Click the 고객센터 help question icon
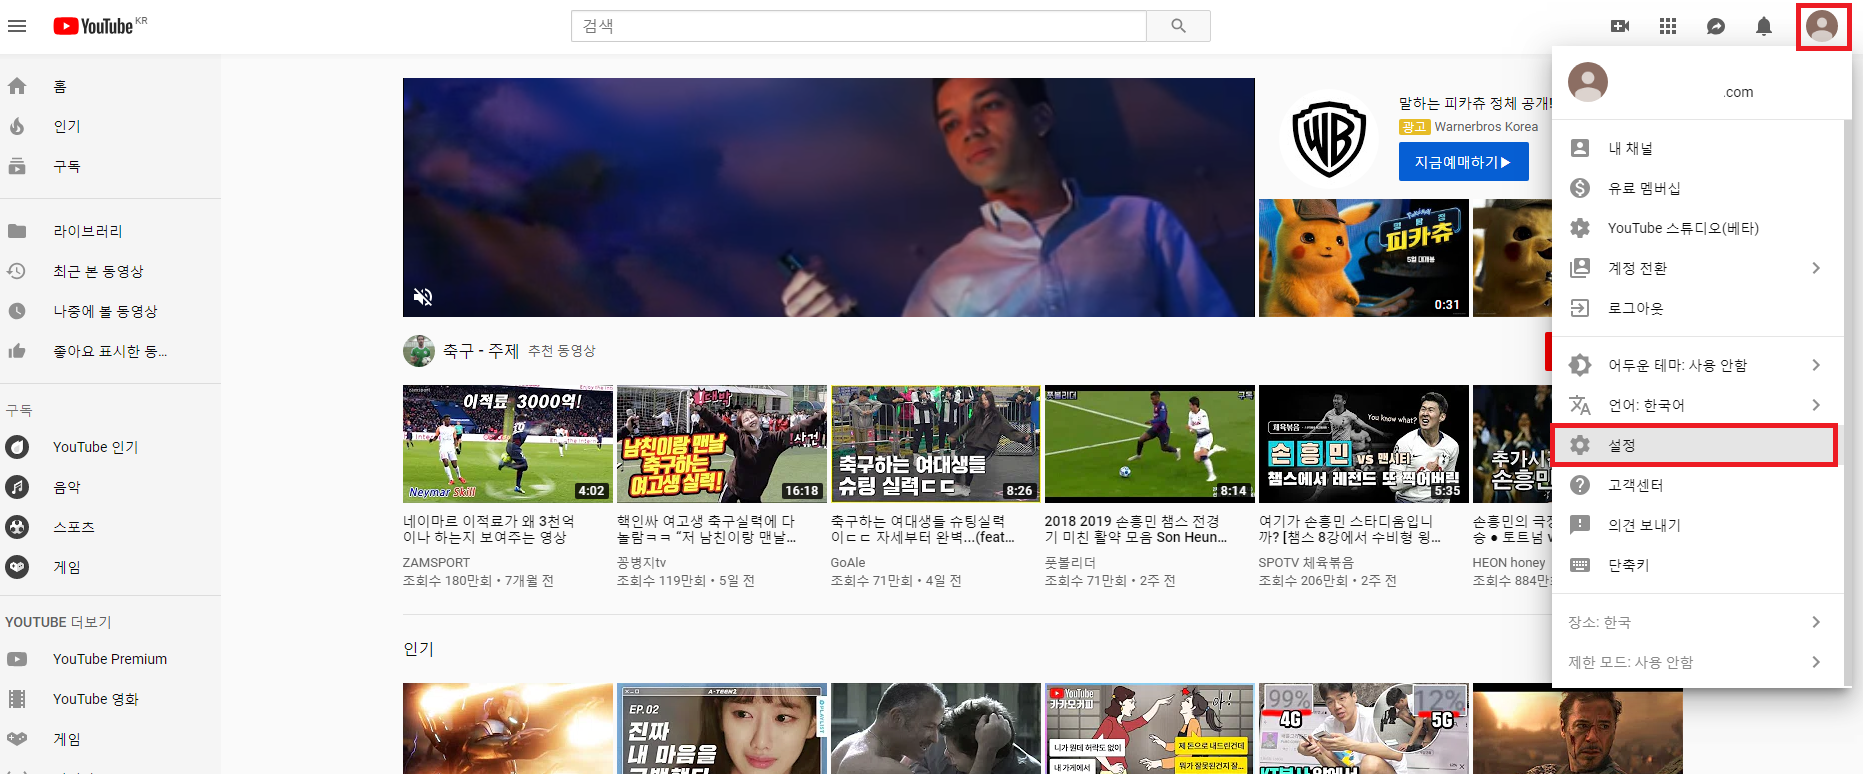The width and height of the screenshot is (1863, 774). point(1580,485)
